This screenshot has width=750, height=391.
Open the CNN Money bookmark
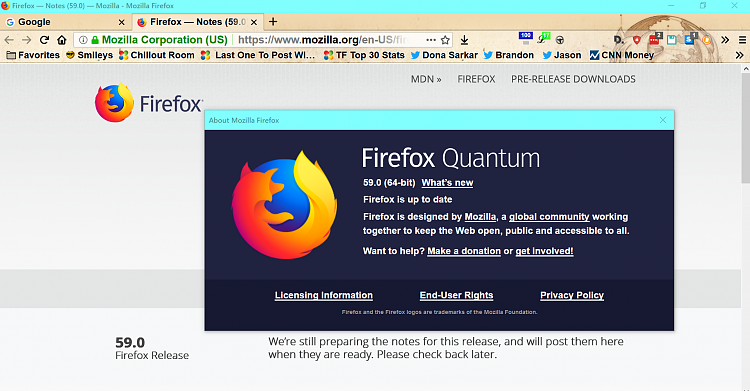[622, 55]
